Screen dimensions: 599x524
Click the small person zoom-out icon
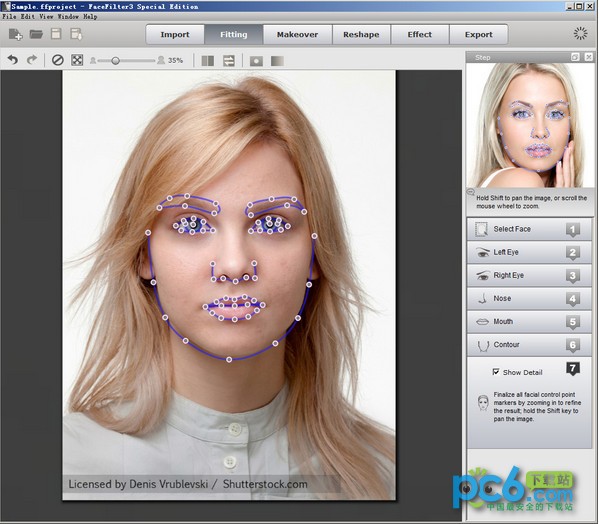tap(92, 60)
